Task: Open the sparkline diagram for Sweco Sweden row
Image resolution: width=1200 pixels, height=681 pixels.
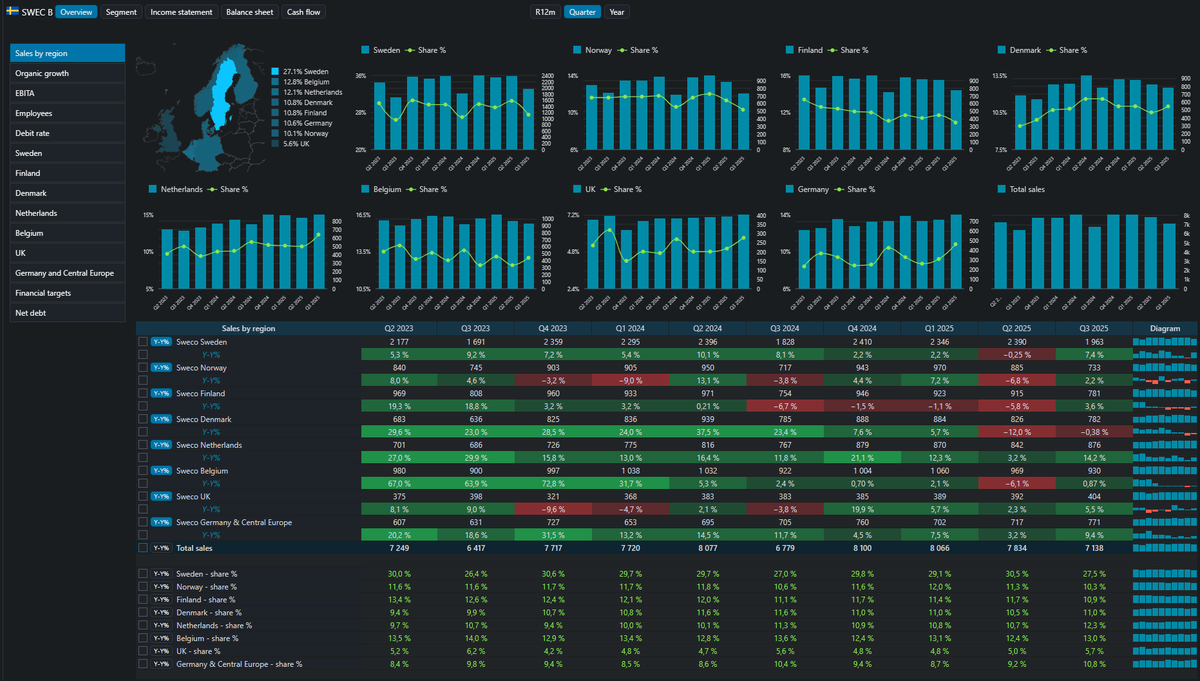Action: (1165, 342)
